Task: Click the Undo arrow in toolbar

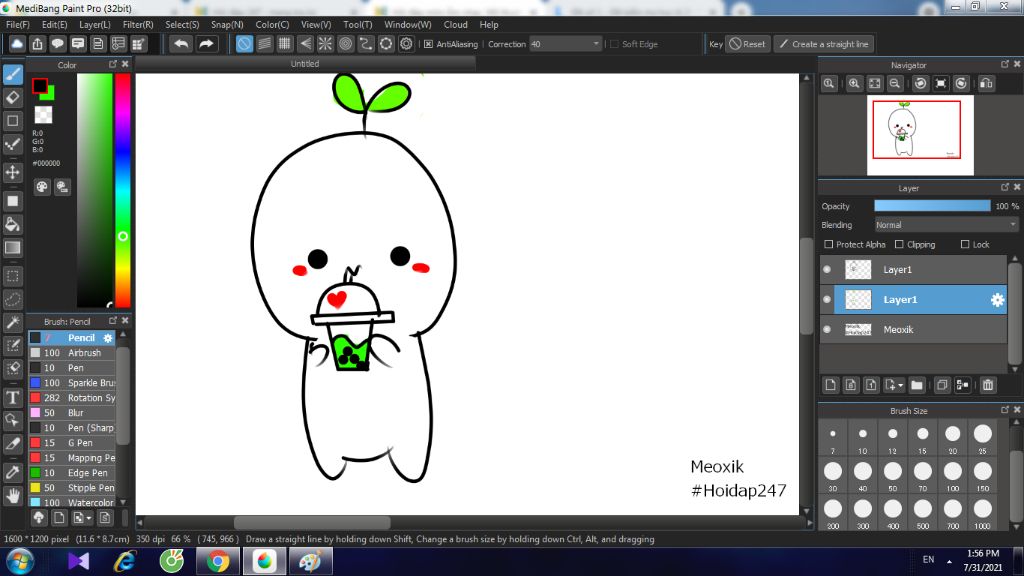Action: tap(181, 44)
